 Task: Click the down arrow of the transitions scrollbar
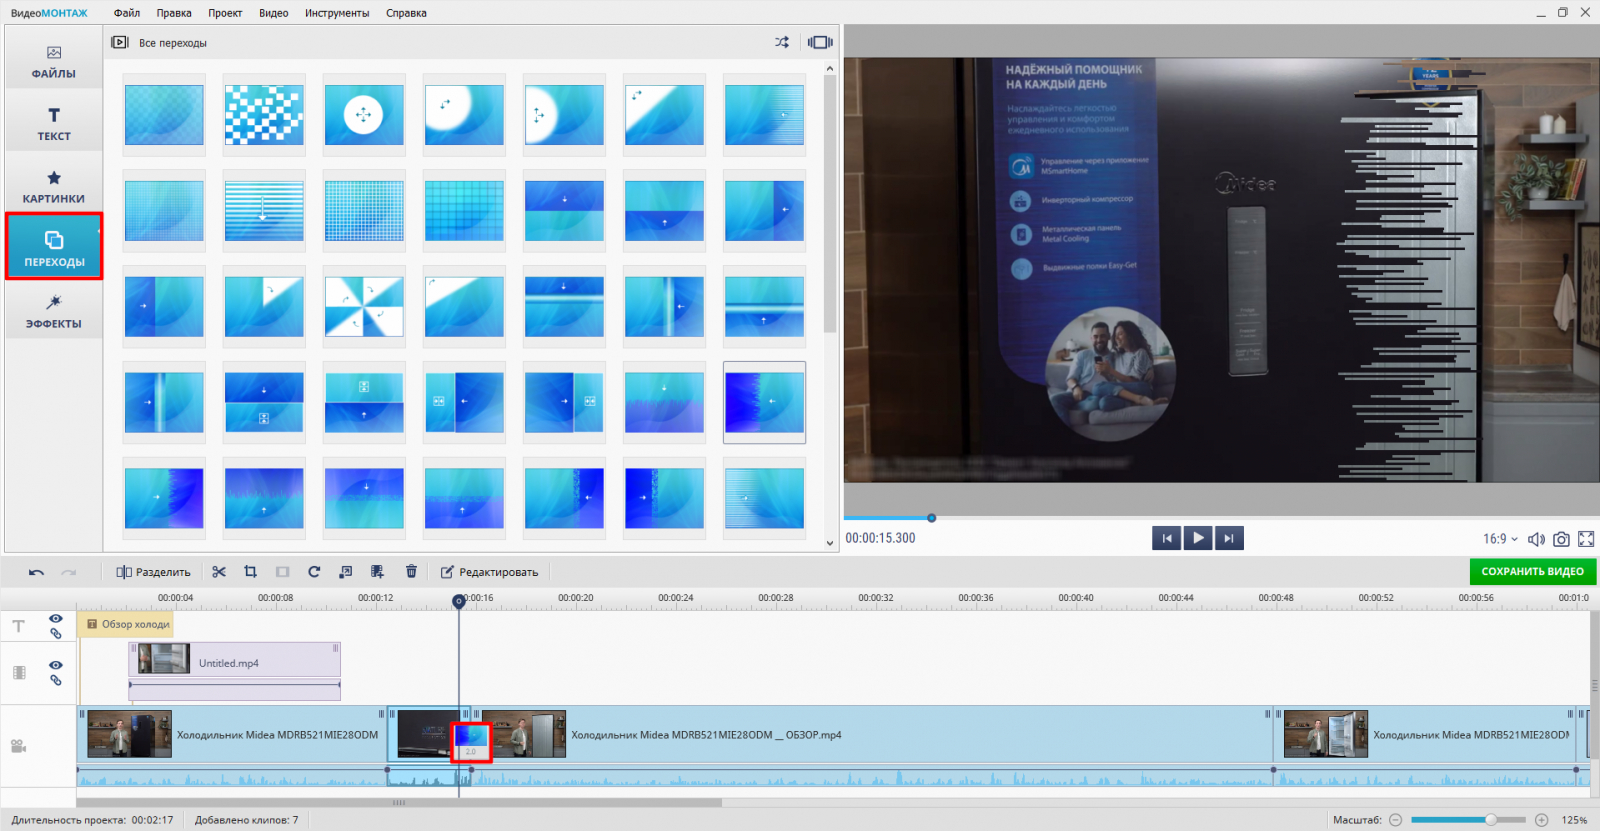pos(830,544)
